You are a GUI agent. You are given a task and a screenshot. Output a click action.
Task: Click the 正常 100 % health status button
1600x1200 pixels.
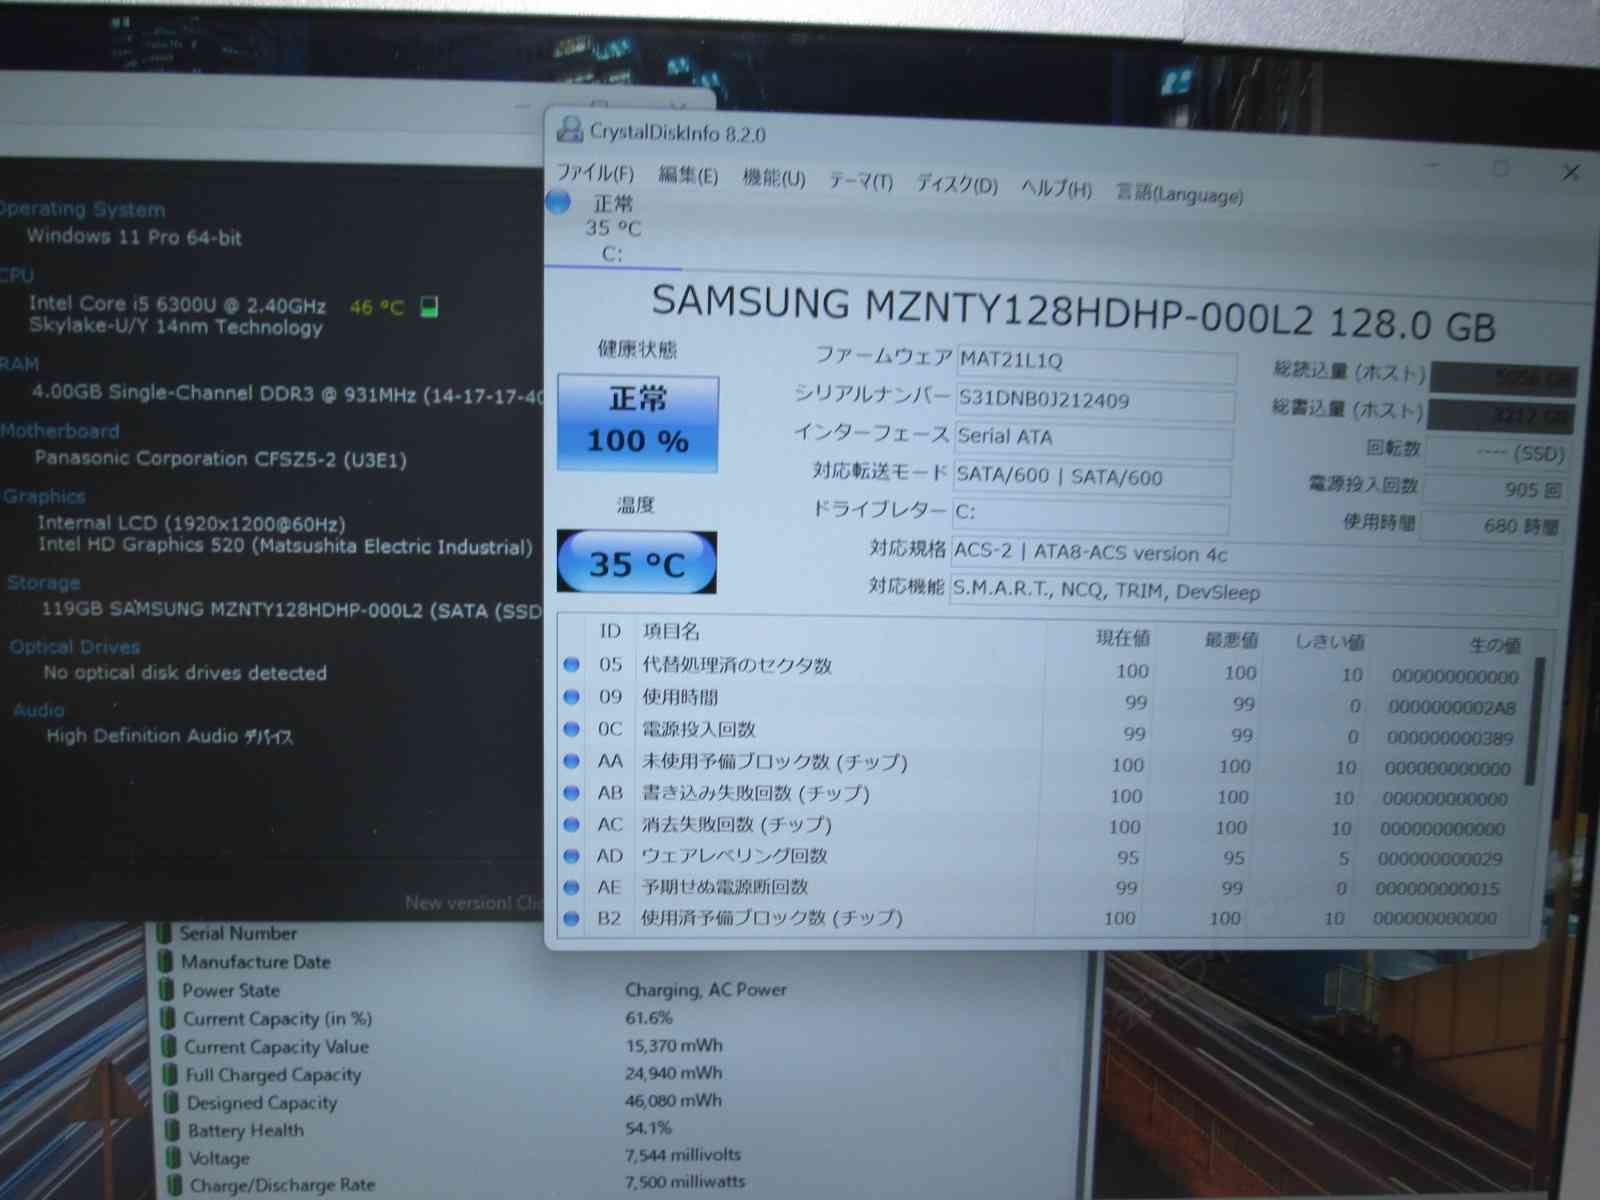[x=637, y=423]
